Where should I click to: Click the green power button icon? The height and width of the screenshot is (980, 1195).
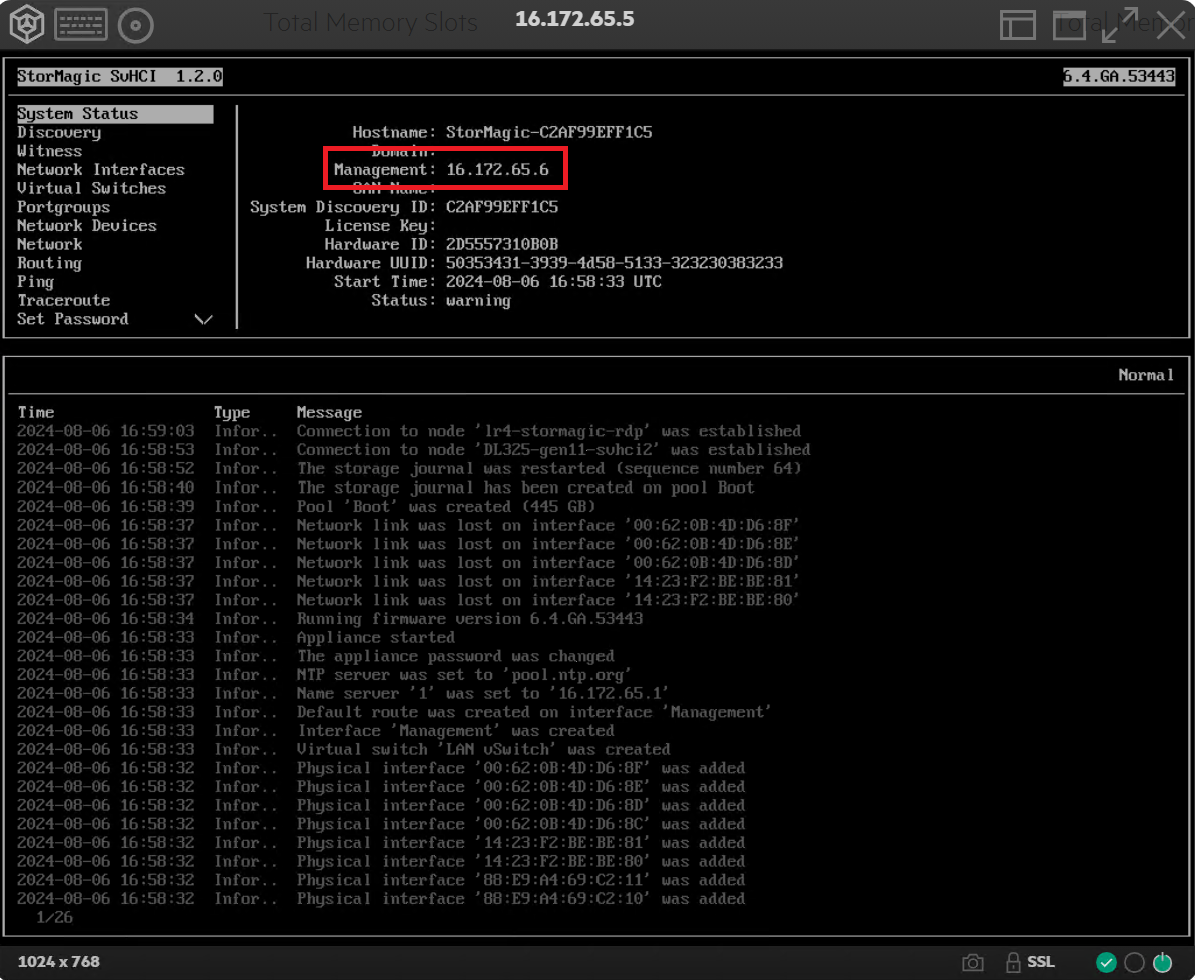coord(1163,962)
